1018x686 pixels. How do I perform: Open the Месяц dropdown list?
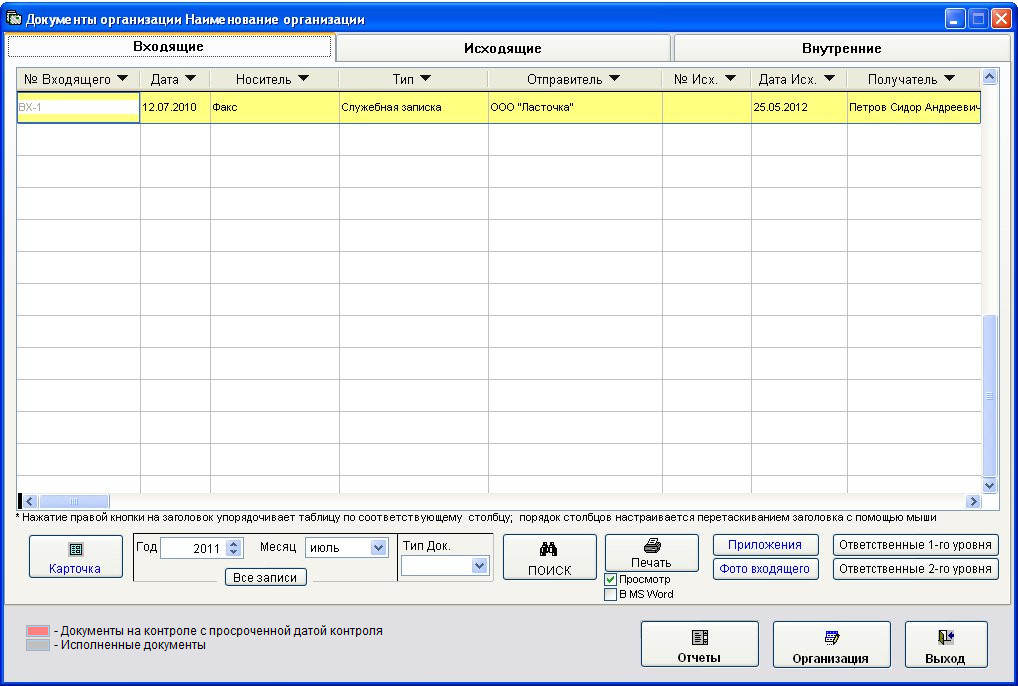click(378, 548)
